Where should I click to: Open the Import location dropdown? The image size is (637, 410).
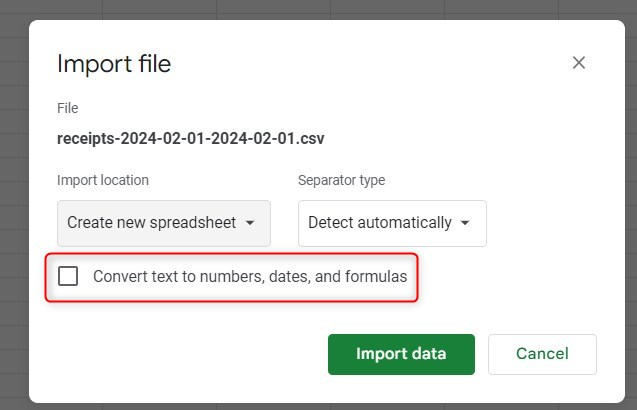[x=163, y=223]
